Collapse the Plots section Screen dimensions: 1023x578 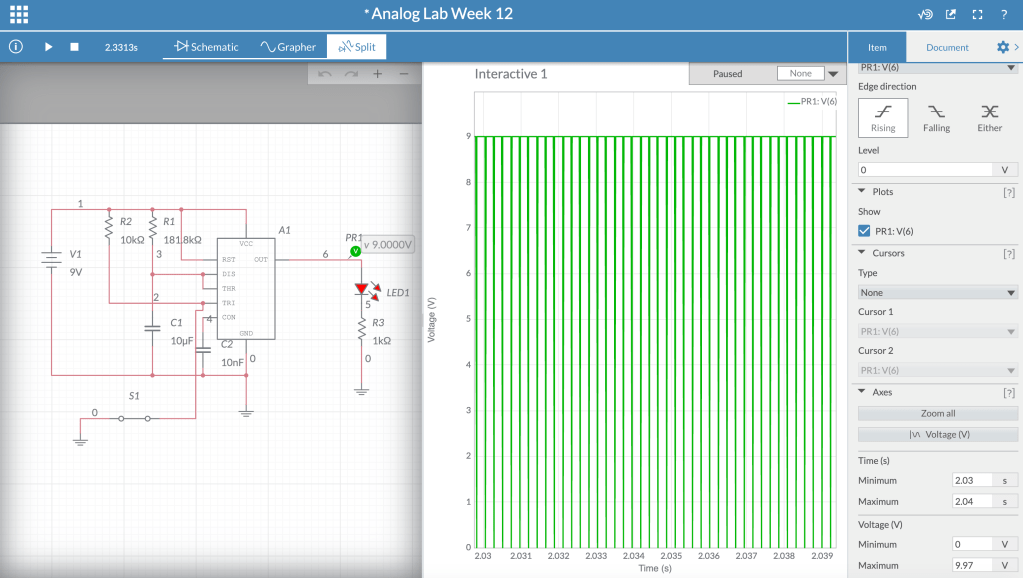862,191
